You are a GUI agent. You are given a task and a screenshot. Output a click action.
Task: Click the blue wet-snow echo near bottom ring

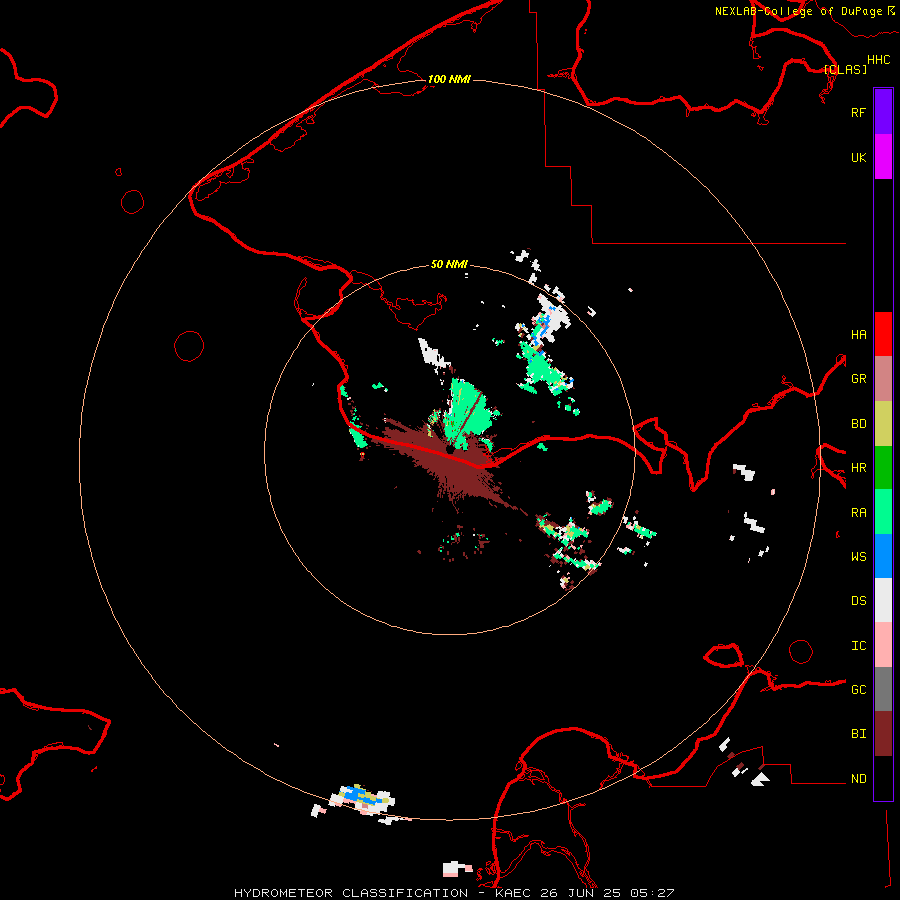[360, 794]
